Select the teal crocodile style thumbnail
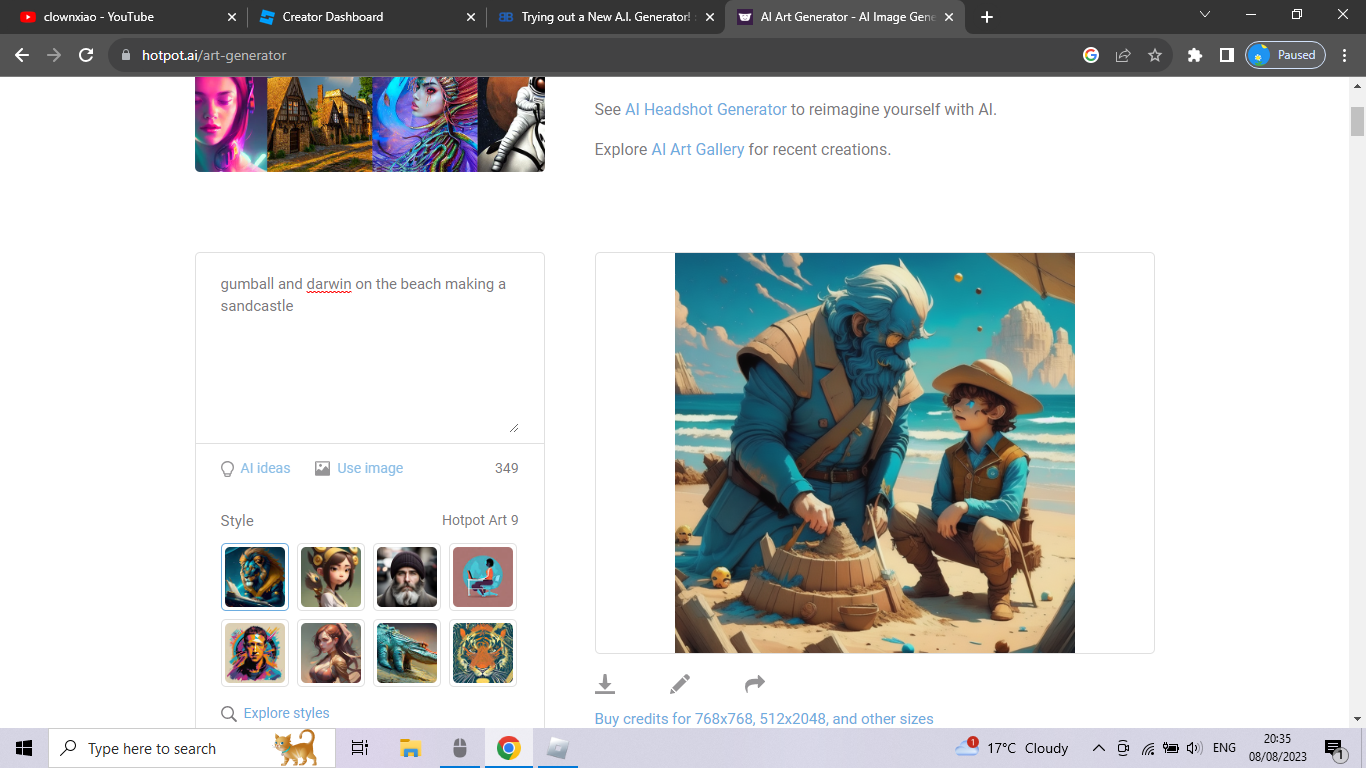This screenshot has width=1366, height=768. click(407, 653)
